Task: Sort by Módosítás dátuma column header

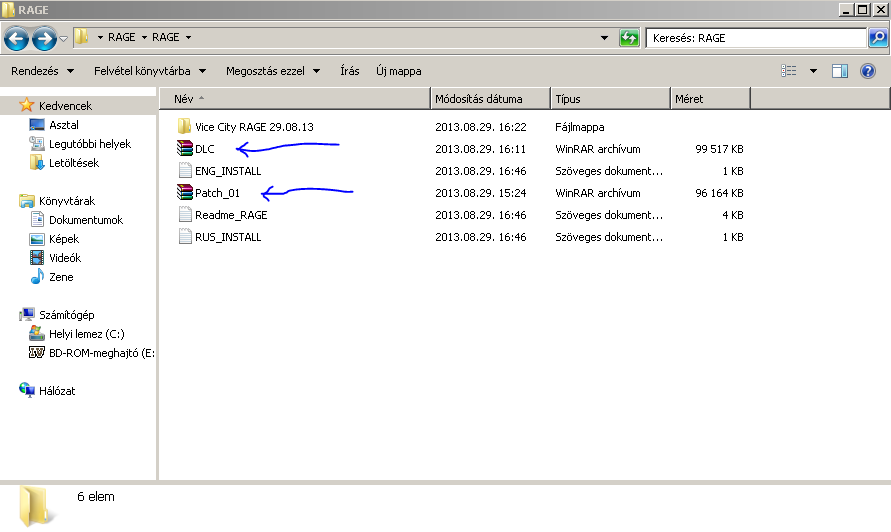Action: pos(490,99)
